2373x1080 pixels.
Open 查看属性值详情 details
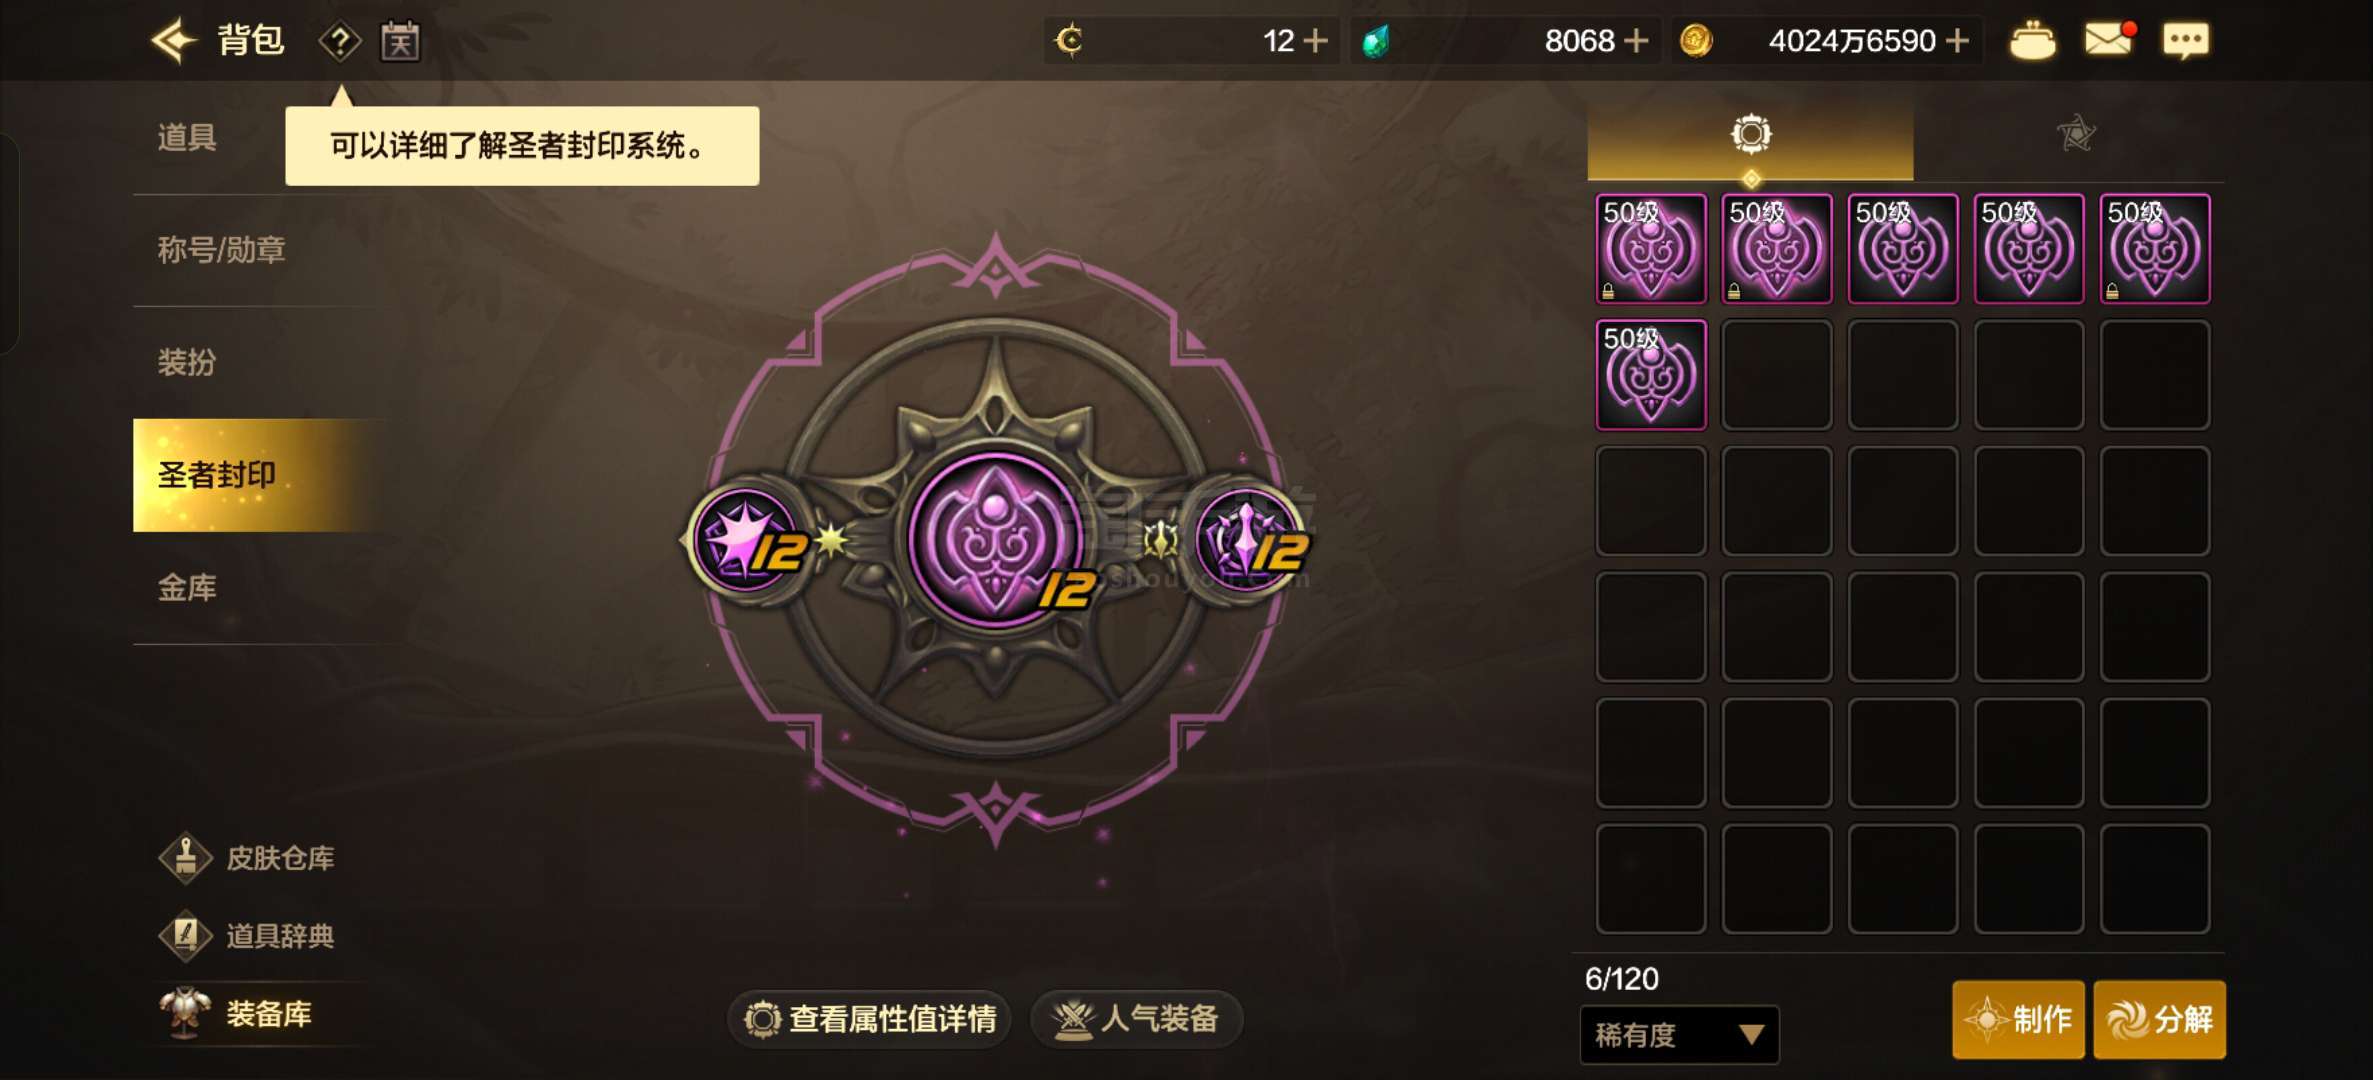(x=869, y=1019)
